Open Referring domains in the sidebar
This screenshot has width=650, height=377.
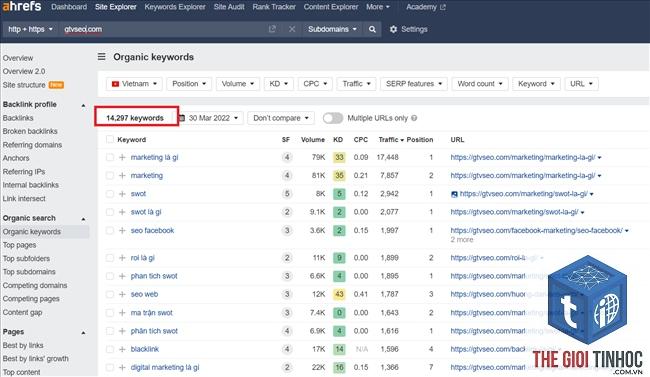coord(32,145)
